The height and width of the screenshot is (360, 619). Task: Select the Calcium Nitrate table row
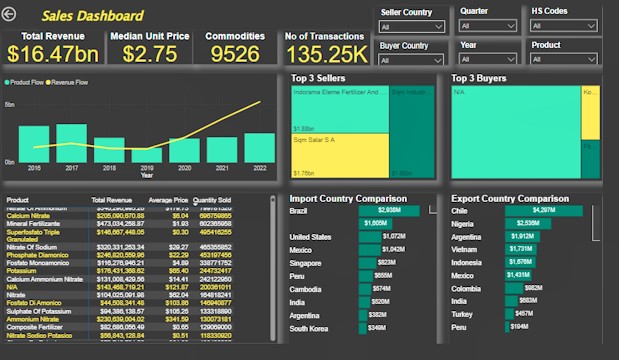pyautogui.click(x=119, y=216)
